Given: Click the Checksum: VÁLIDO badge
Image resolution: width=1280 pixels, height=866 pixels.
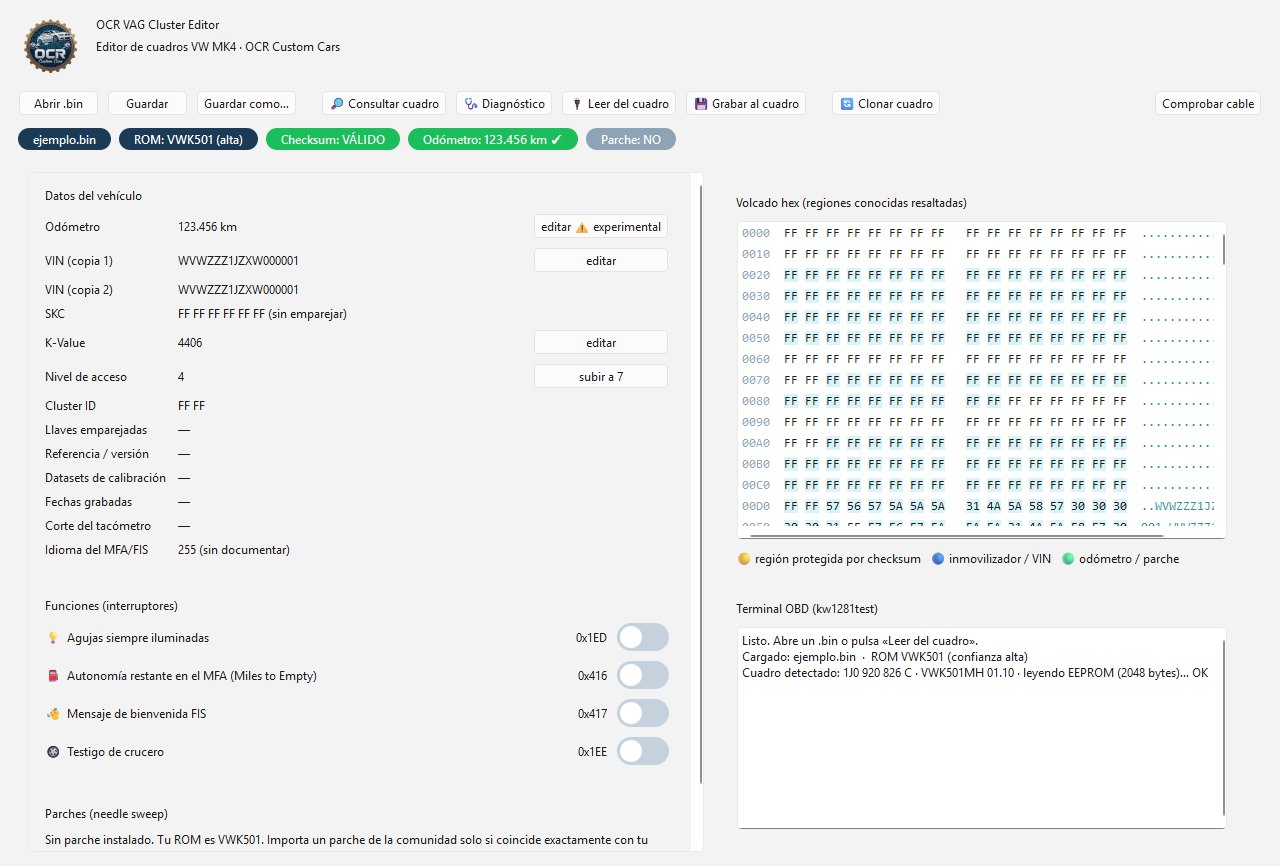Looking at the screenshot, I should [333, 140].
